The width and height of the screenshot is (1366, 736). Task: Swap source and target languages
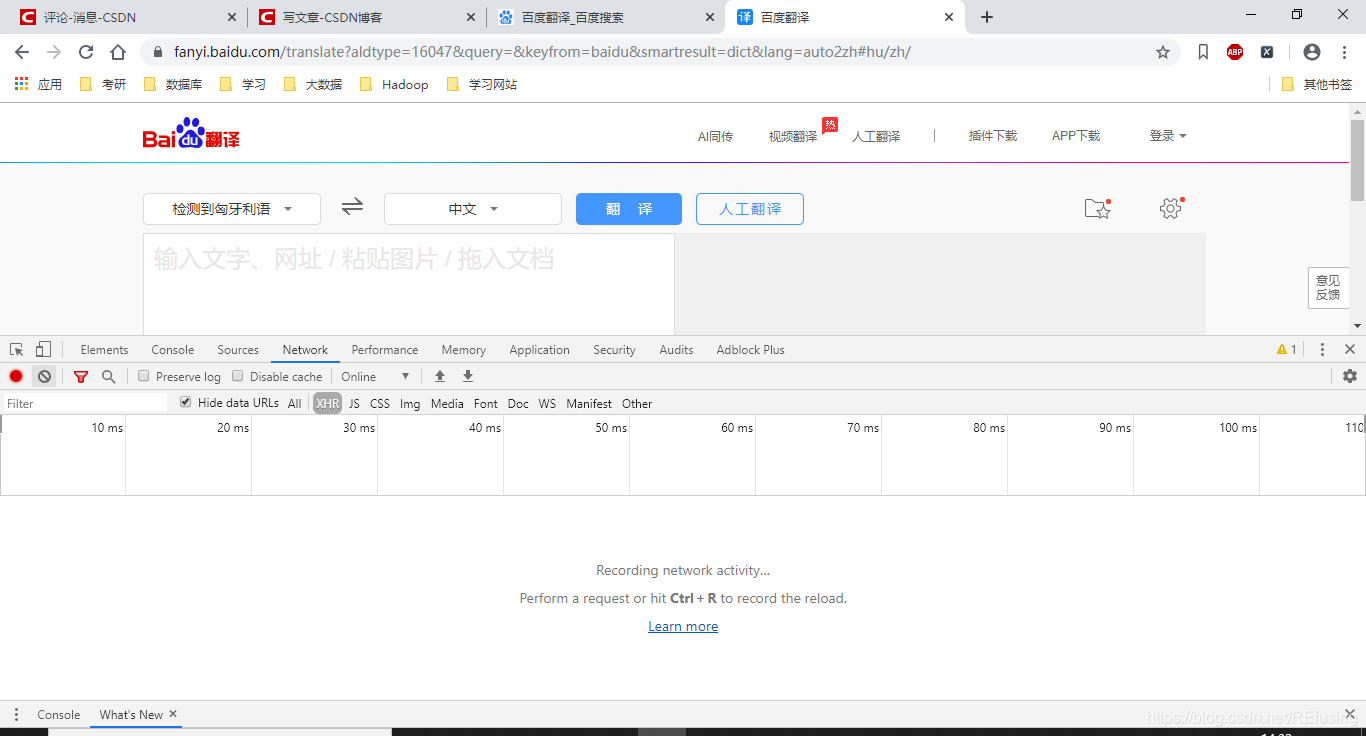[352, 207]
